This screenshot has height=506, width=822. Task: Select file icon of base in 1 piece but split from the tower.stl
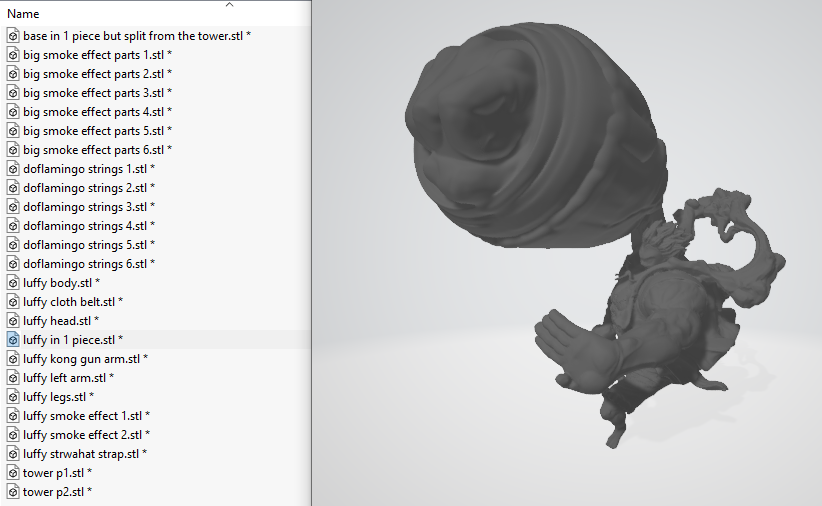13,36
